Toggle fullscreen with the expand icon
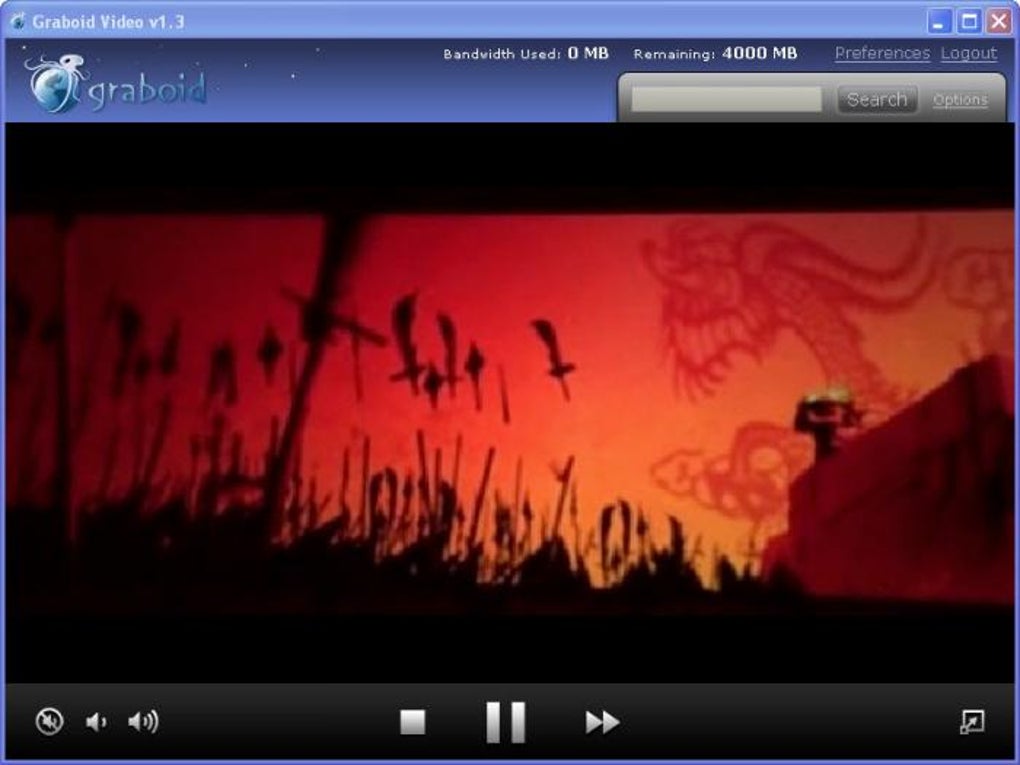This screenshot has width=1020, height=765. pos(972,721)
